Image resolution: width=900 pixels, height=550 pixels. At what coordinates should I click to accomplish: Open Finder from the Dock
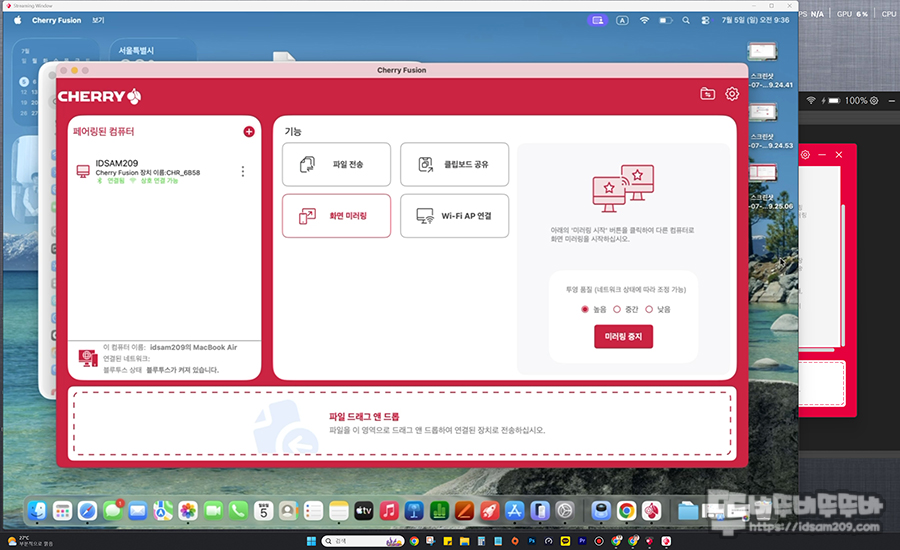click(37, 510)
